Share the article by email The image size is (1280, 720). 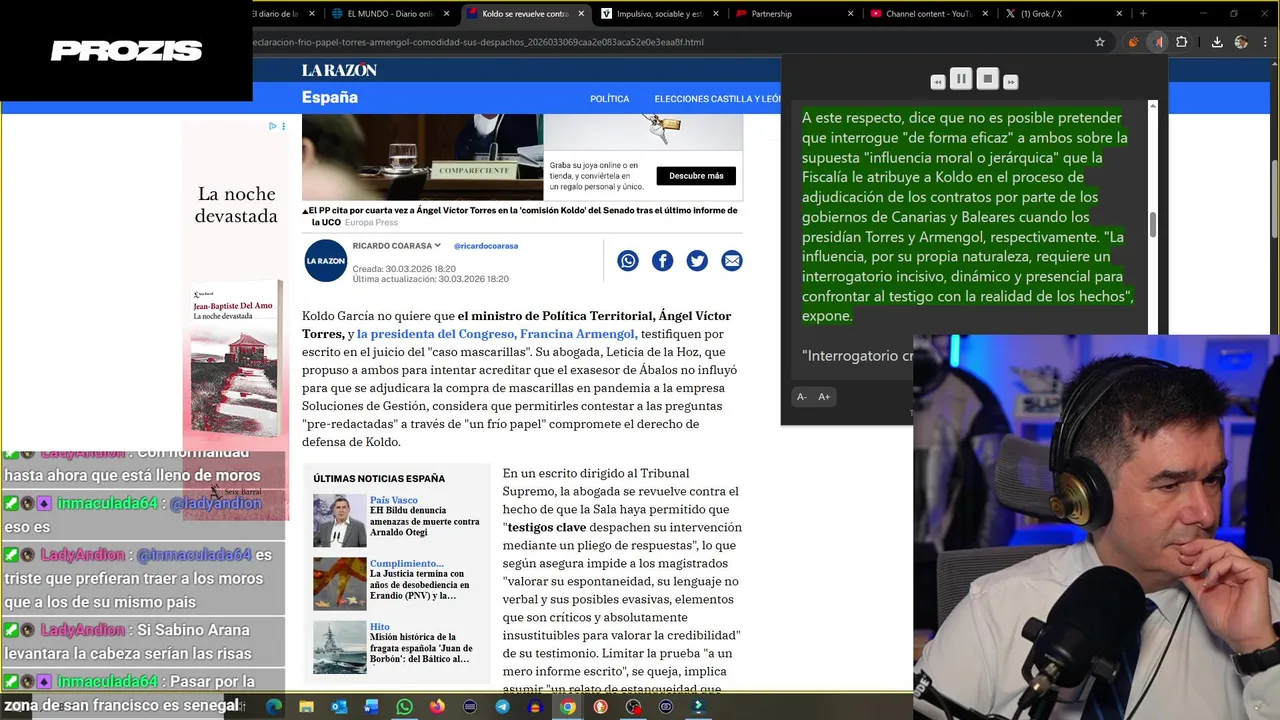pos(732,261)
